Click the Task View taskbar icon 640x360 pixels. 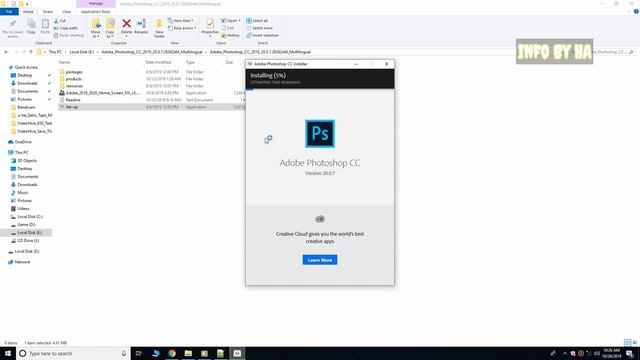tap(139, 353)
